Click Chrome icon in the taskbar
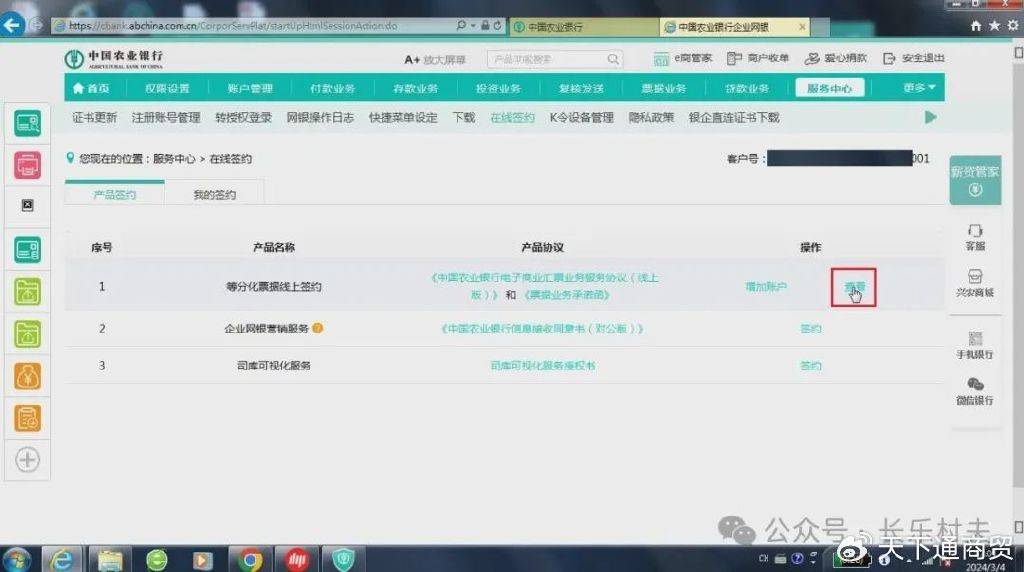The height and width of the screenshot is (572, 1024). pyautogui.click(x=249, y=560)
